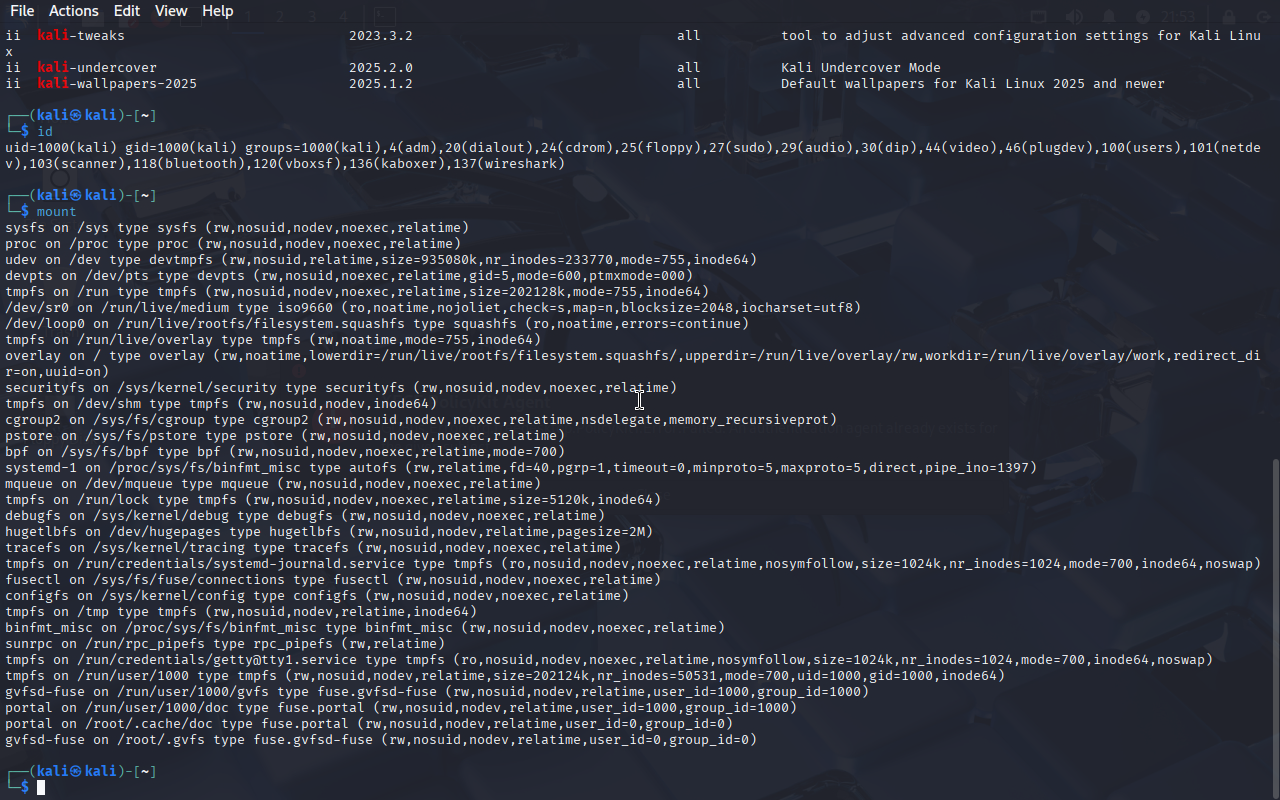1280x800 pixels.
Task: Click the 'tracefs on /sys/kernel/tracing' line
Action: pyautogui.click(x=313, y=548)
